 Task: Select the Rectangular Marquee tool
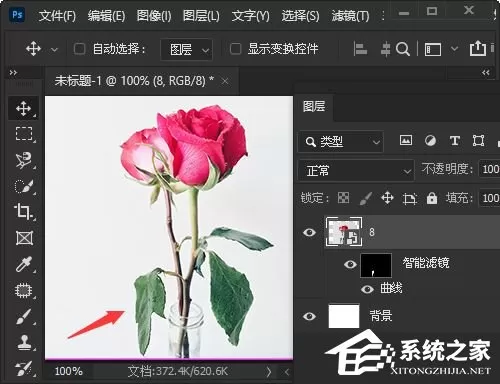(x=24, y=134)
